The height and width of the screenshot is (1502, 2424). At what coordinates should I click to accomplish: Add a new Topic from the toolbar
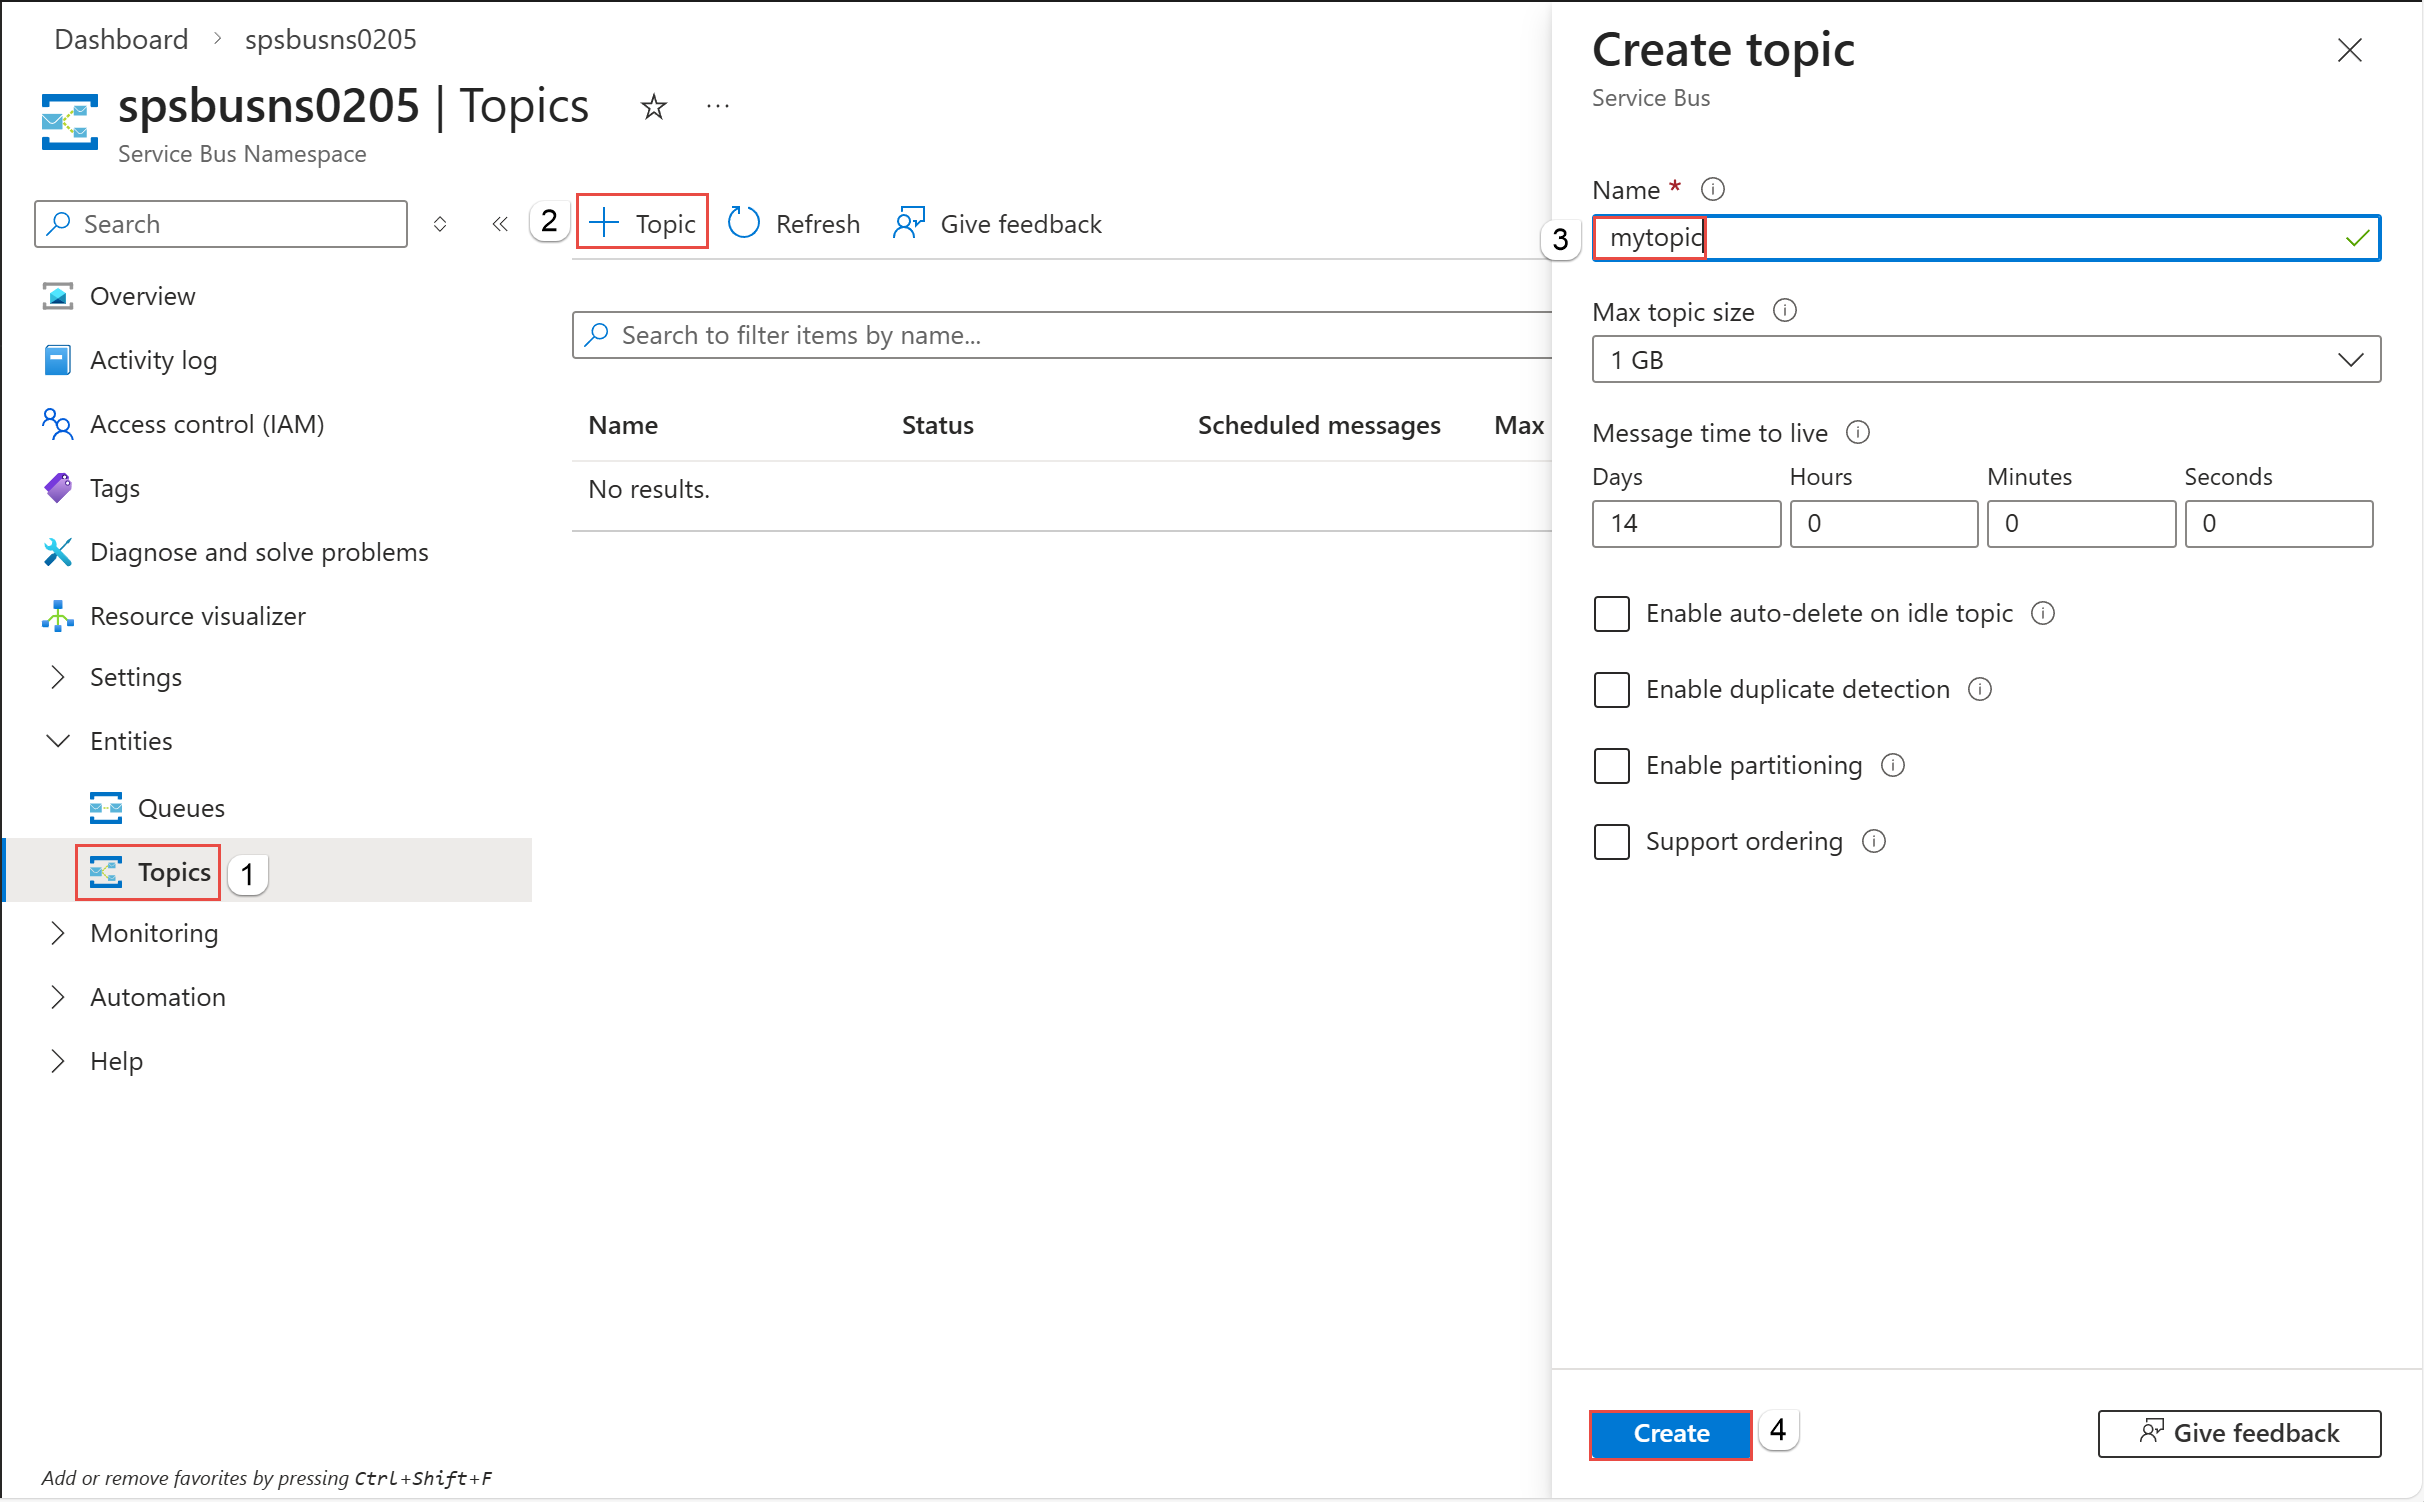pos(642,222)
